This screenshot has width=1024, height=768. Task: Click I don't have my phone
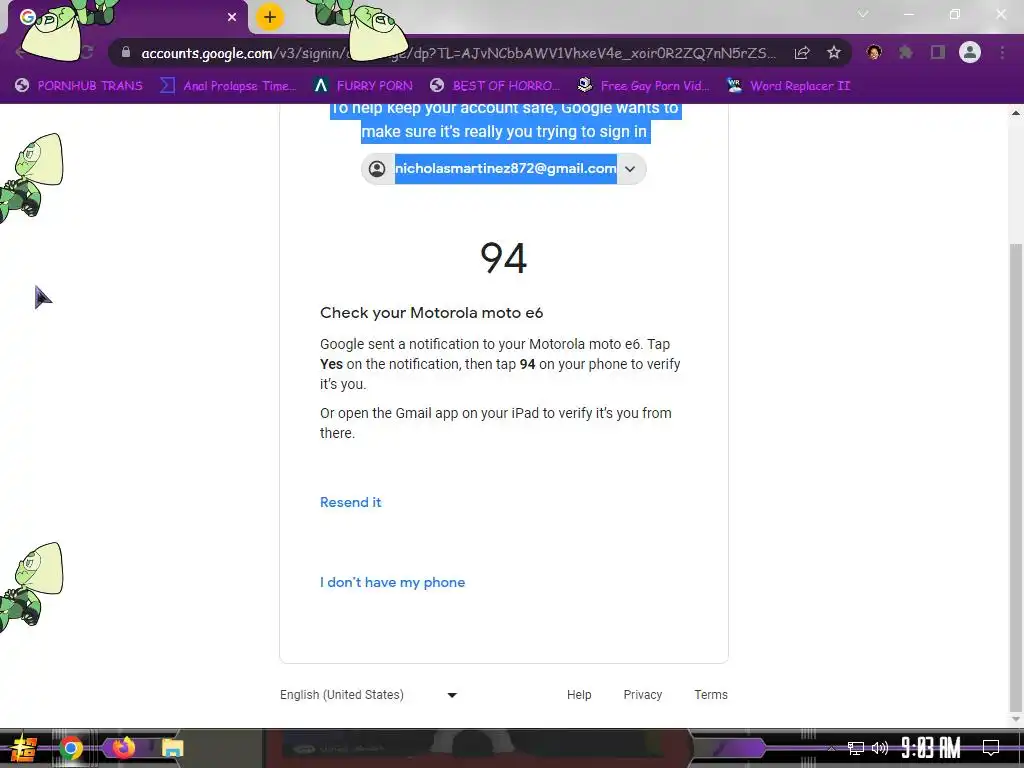(392, 583)
